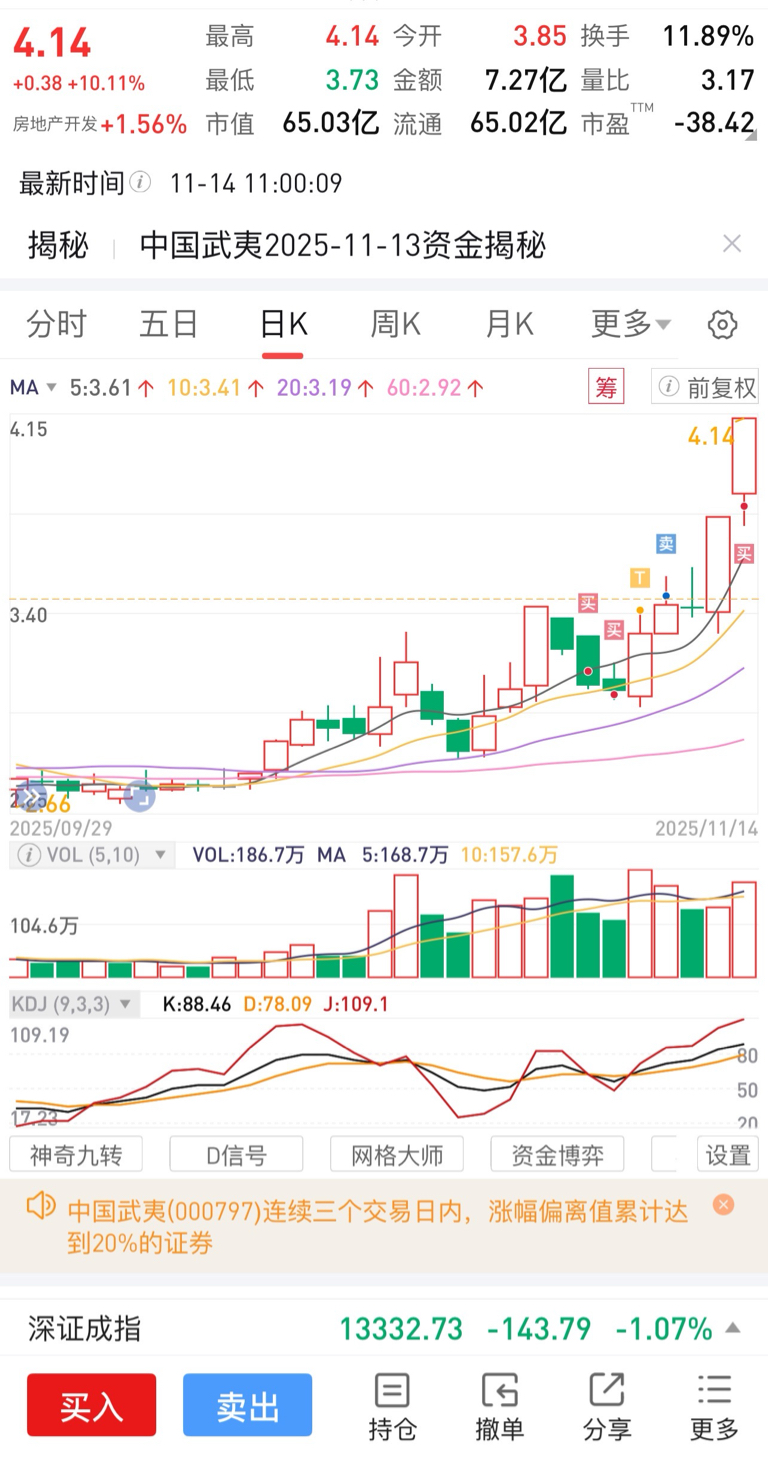
Task: Tap the info icon beside 最新时间
Action: point(141,183)
